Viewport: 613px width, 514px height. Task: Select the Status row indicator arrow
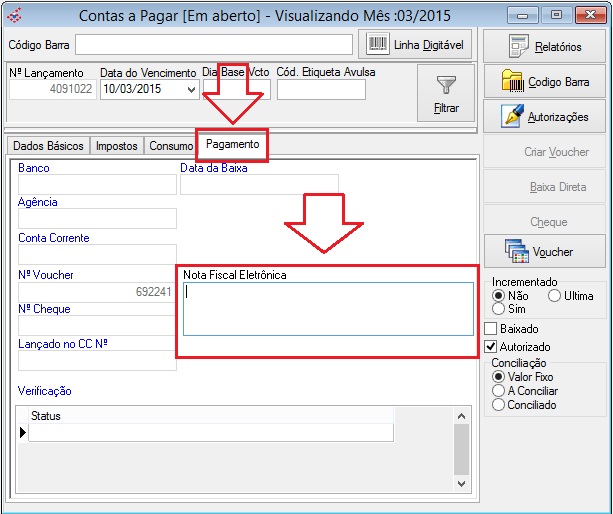coord(24,433)
